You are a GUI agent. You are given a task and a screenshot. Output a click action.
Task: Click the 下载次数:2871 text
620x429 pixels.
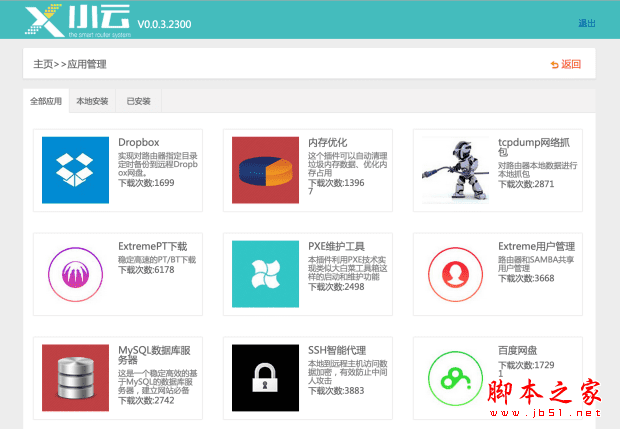point(526,184)
